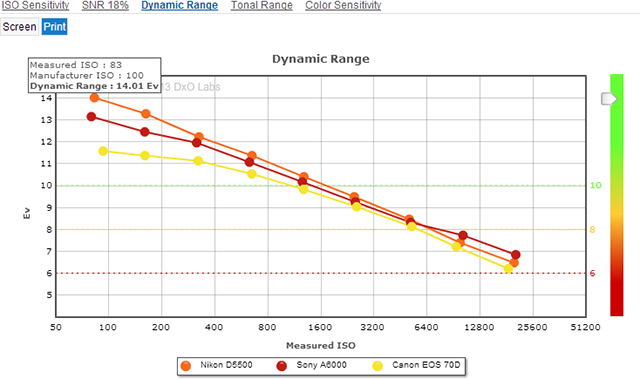The width and height of the screenshot is (640, 379).
Task: Select the Canon 70D point near ISO 800
Action: [x=251, y=174]
